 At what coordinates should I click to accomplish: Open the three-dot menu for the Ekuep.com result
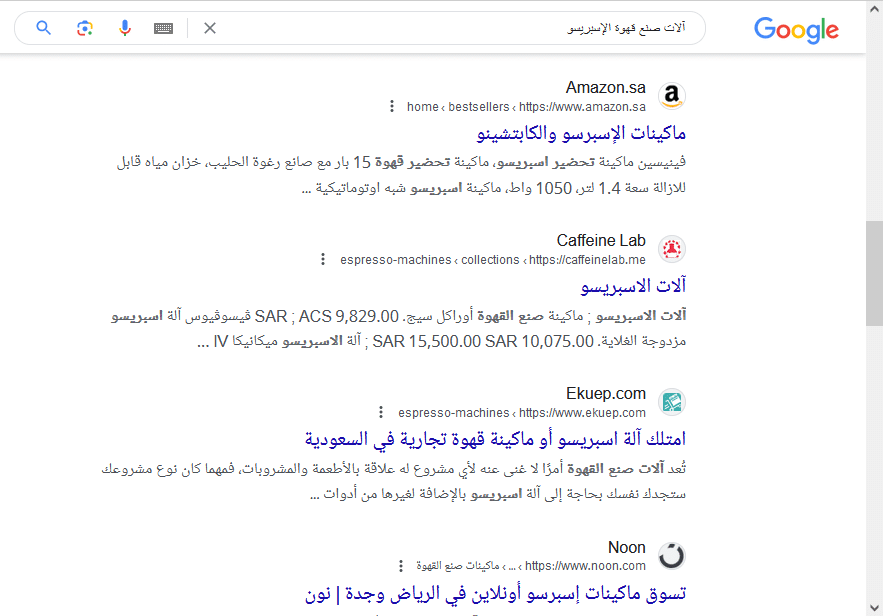tap(381, 412)
